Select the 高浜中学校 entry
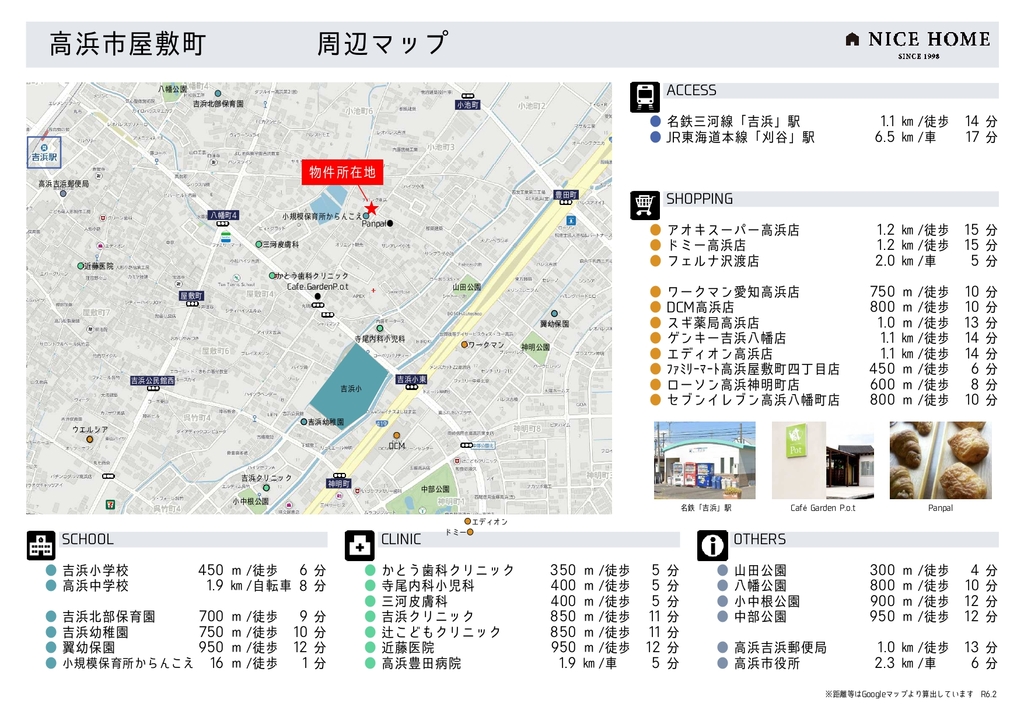This screenshot has width=1024, height=724. click(x=186, y=586)
